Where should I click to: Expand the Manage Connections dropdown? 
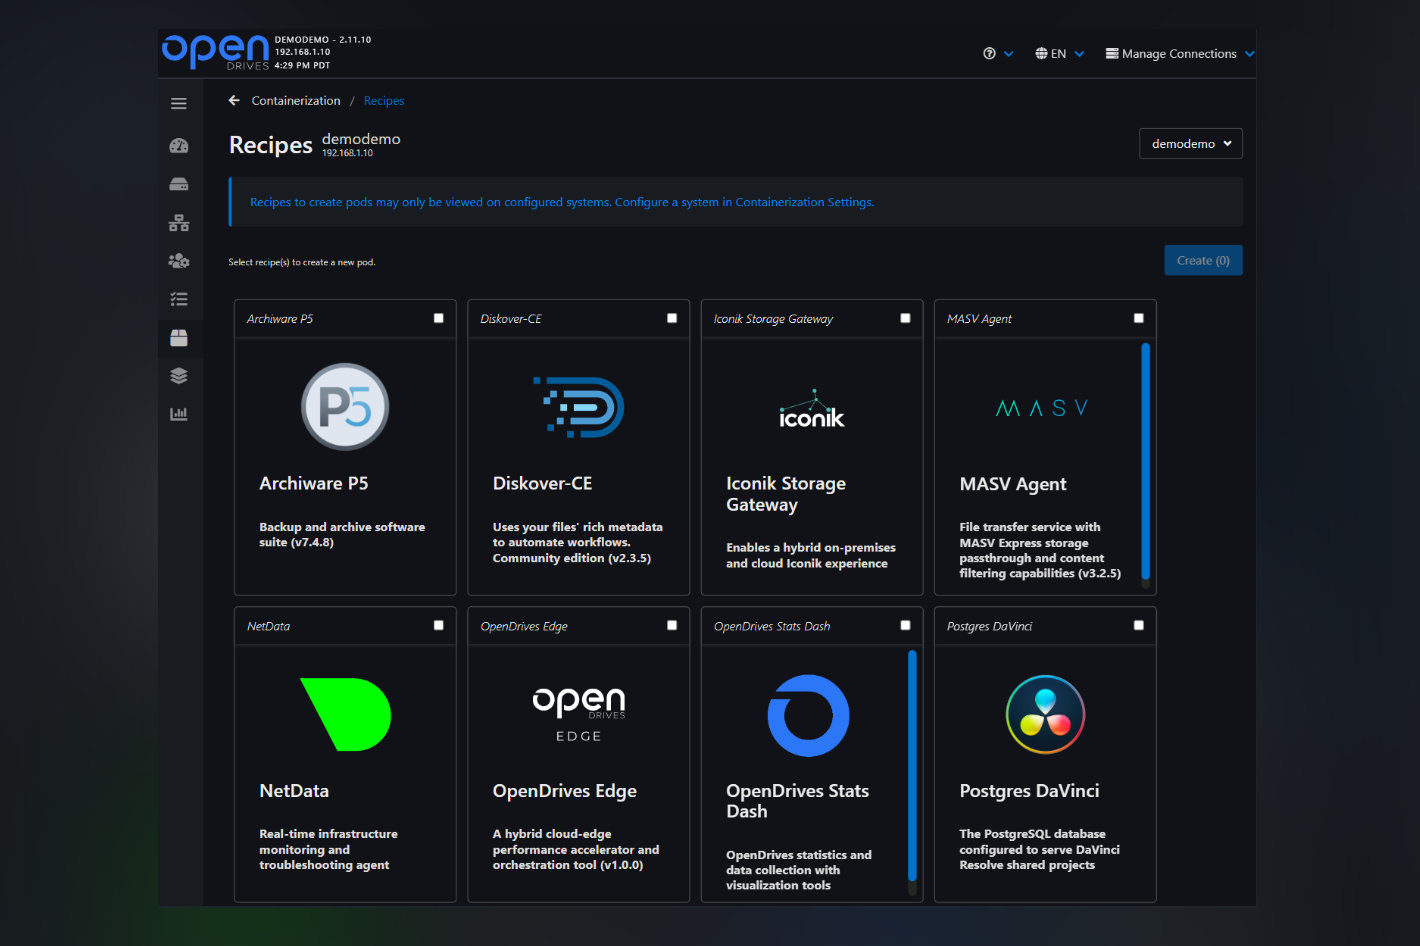(1180, 54)
